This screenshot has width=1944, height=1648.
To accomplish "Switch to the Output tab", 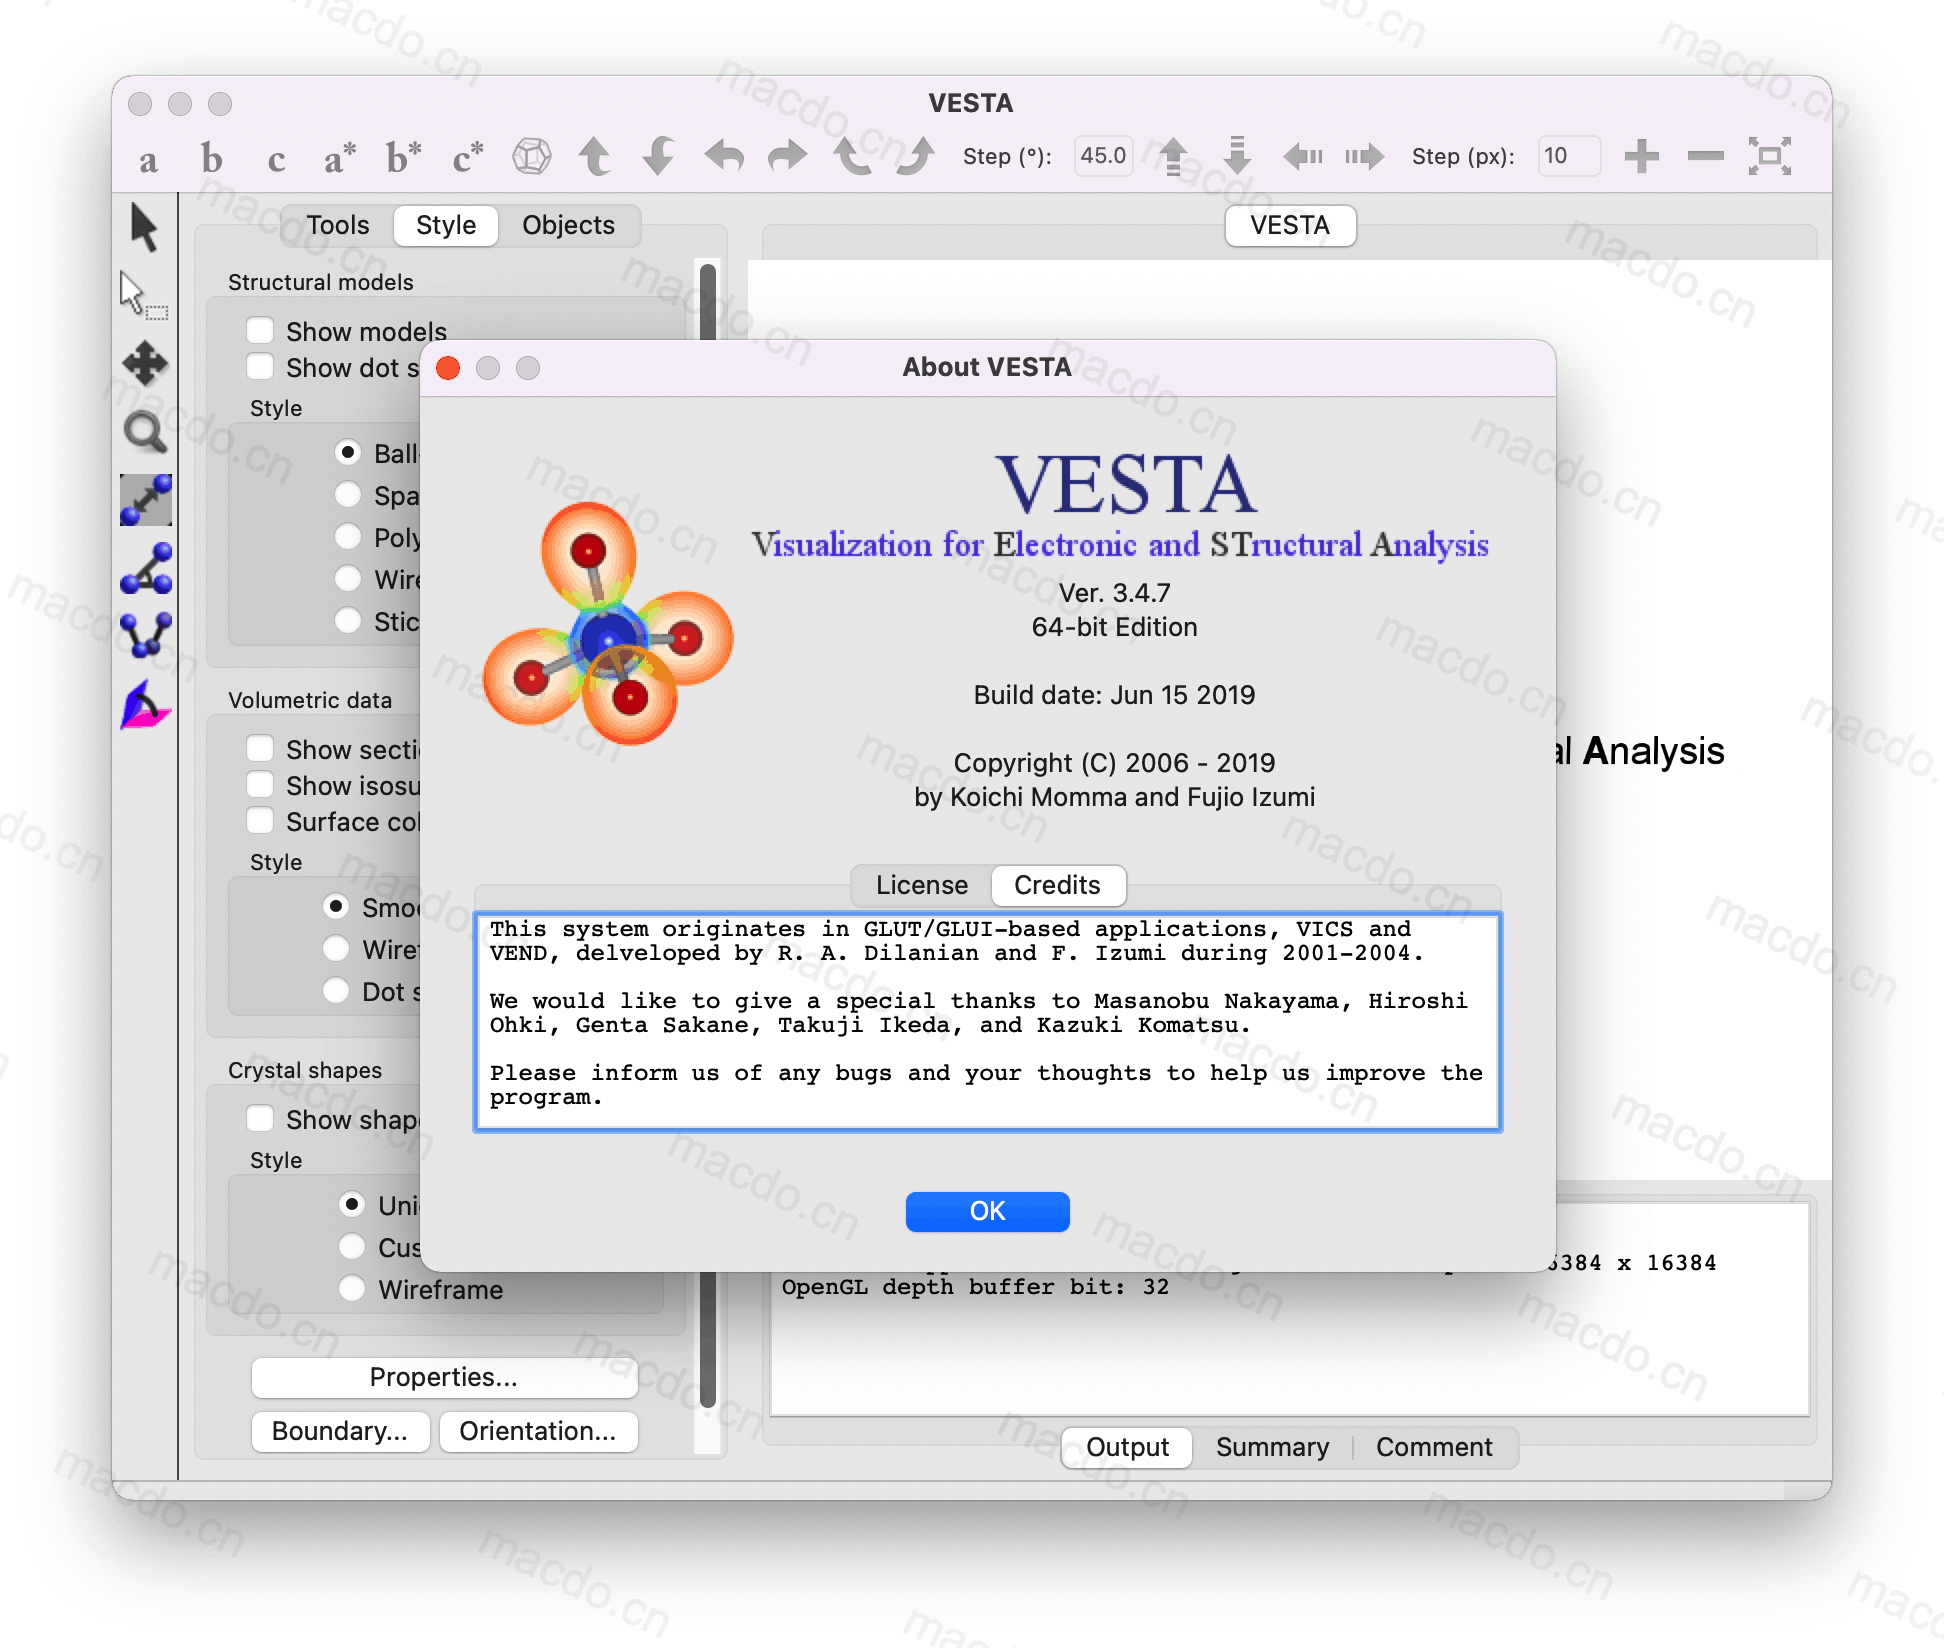I will point(1127,1447).
